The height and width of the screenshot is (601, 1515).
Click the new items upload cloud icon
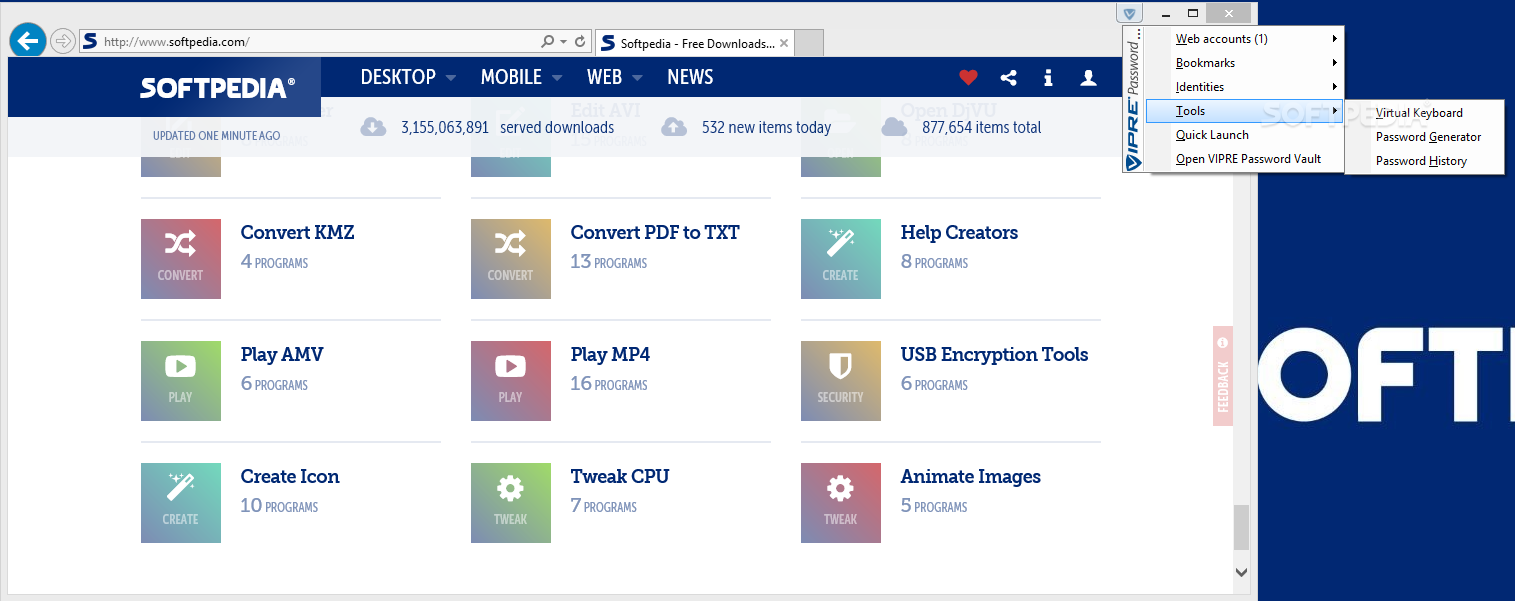click(x=674, y=127)
